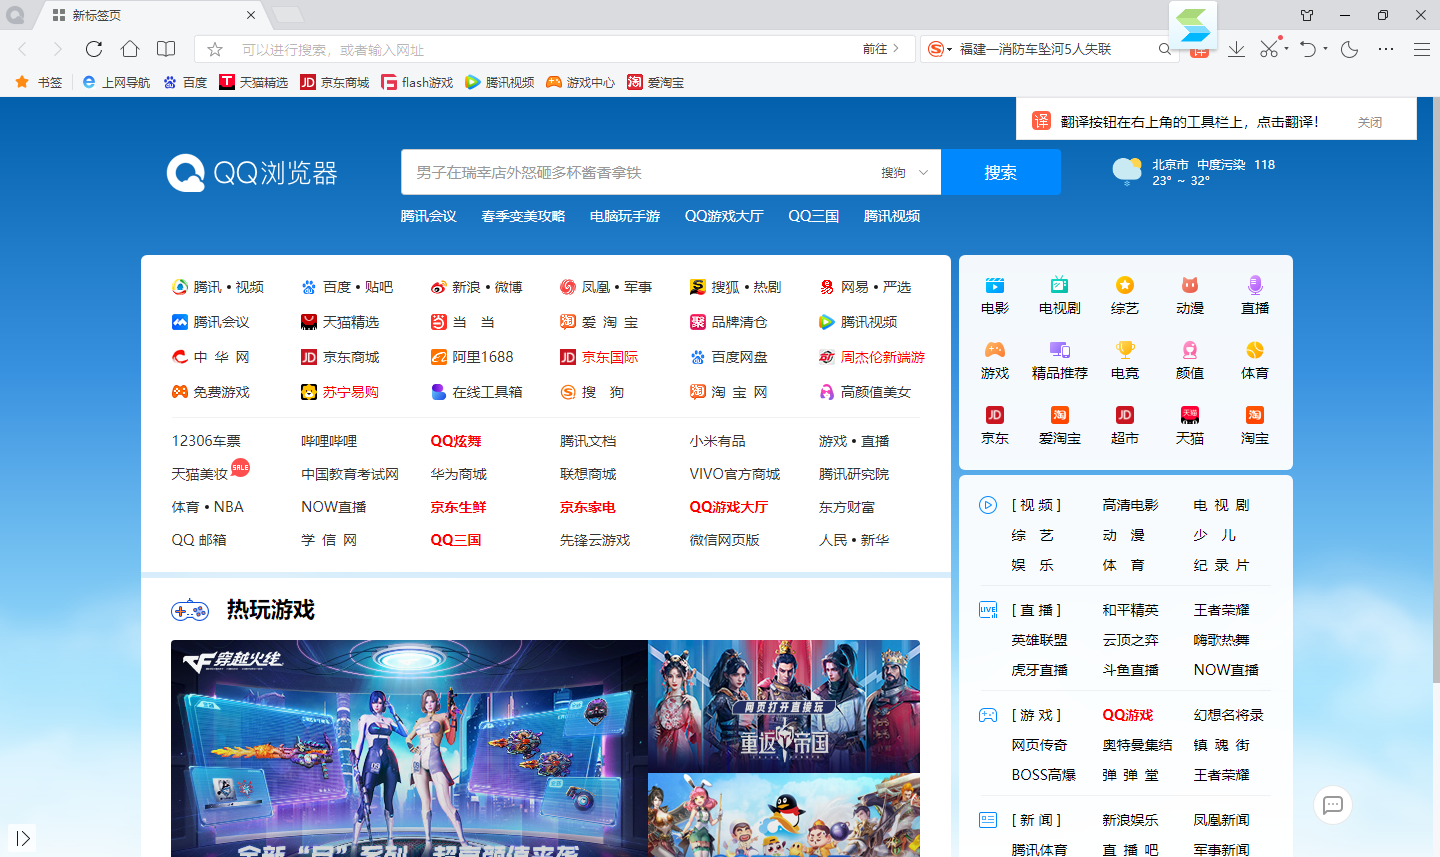Open 天猫精选 in the bookmarks bar
Image resolution: width=1440 pixels, height=857 pixels.
pos(254,82)
